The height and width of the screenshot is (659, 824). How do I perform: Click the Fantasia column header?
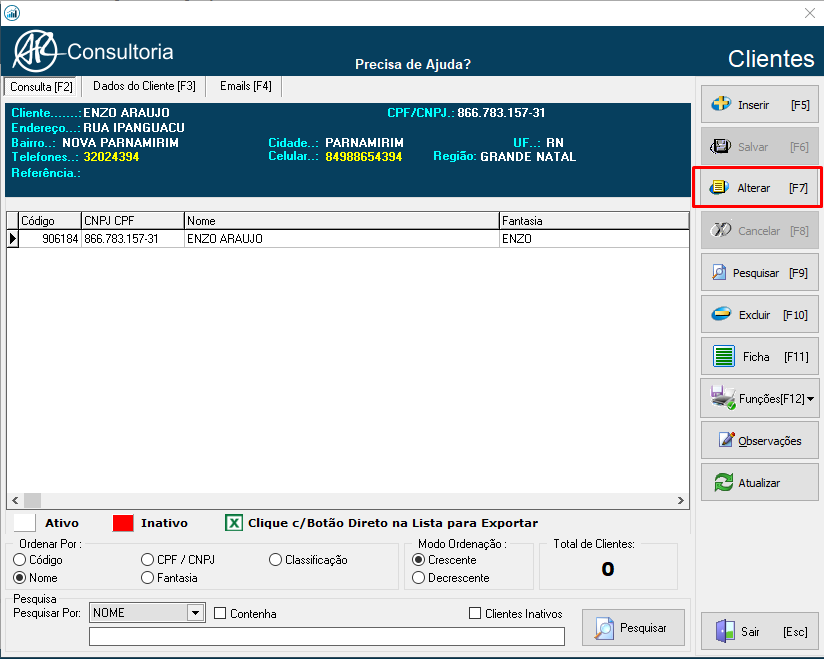click(594, 221)
